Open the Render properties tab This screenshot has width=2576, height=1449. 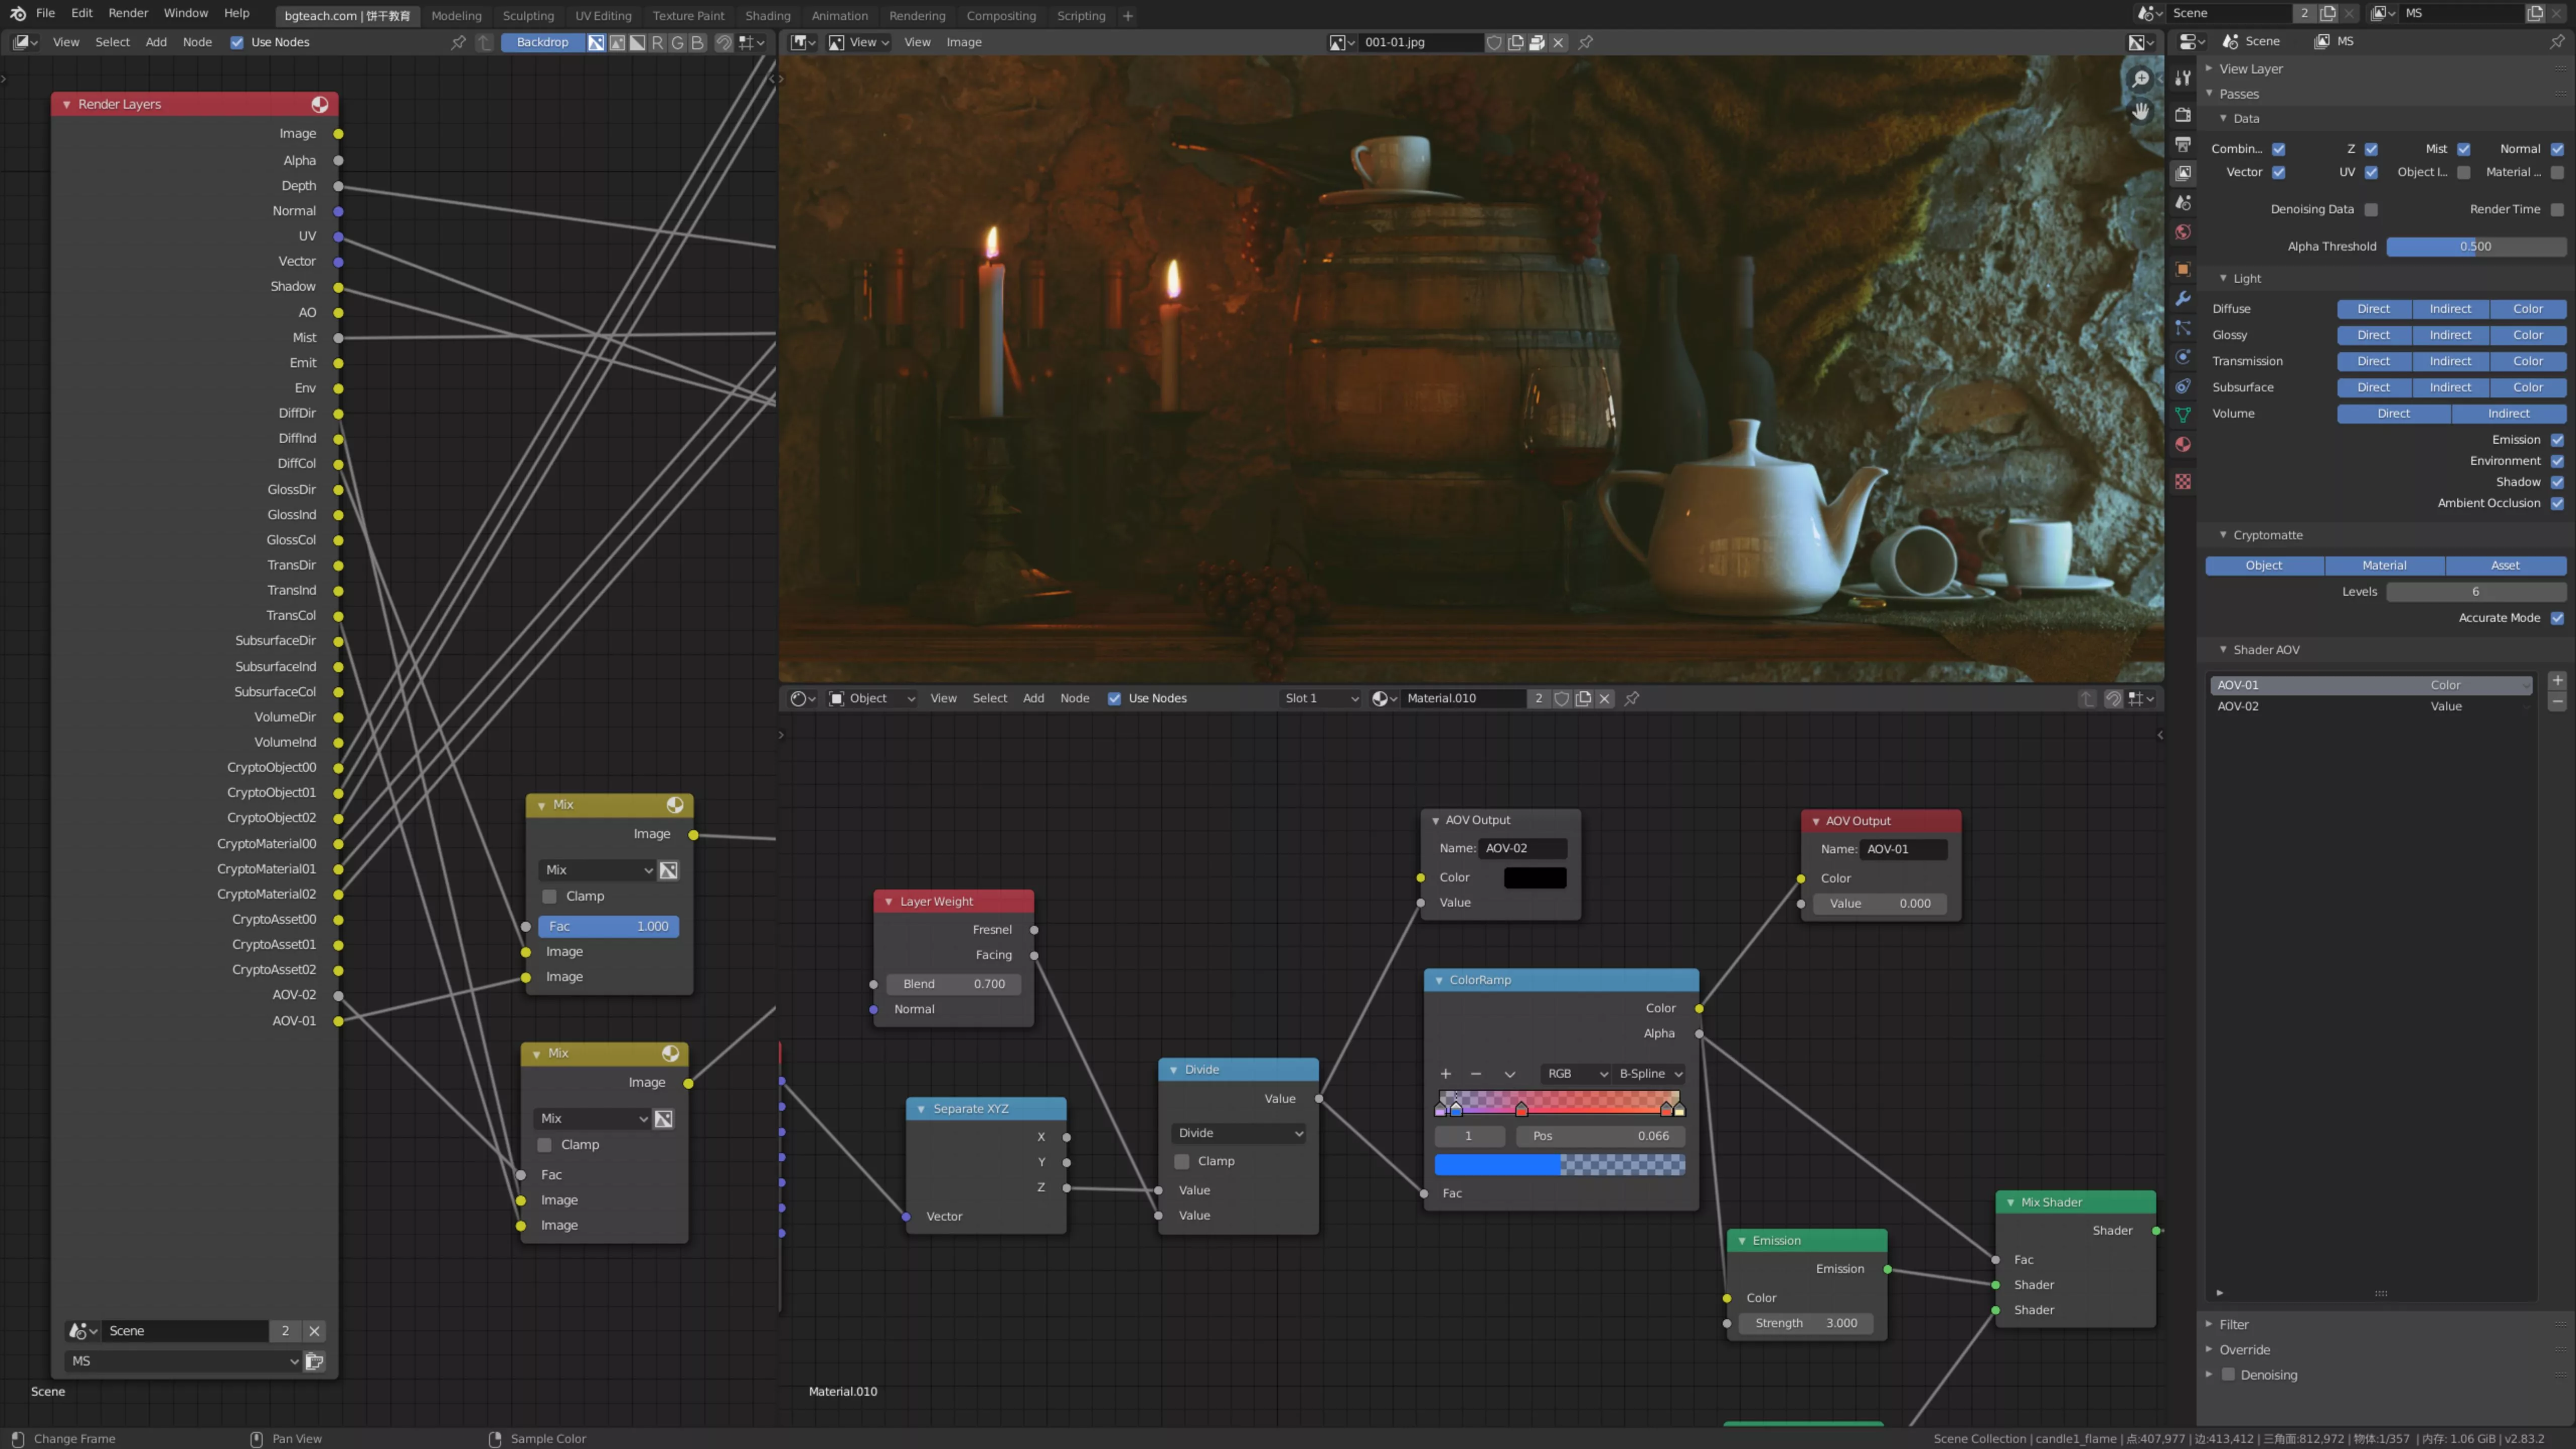coord(2183,115)
